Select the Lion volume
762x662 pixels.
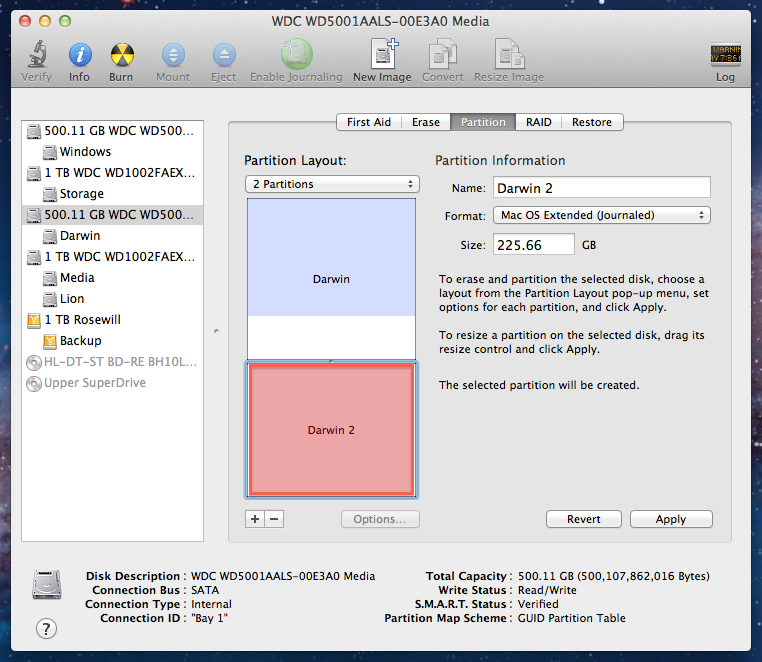112,298
